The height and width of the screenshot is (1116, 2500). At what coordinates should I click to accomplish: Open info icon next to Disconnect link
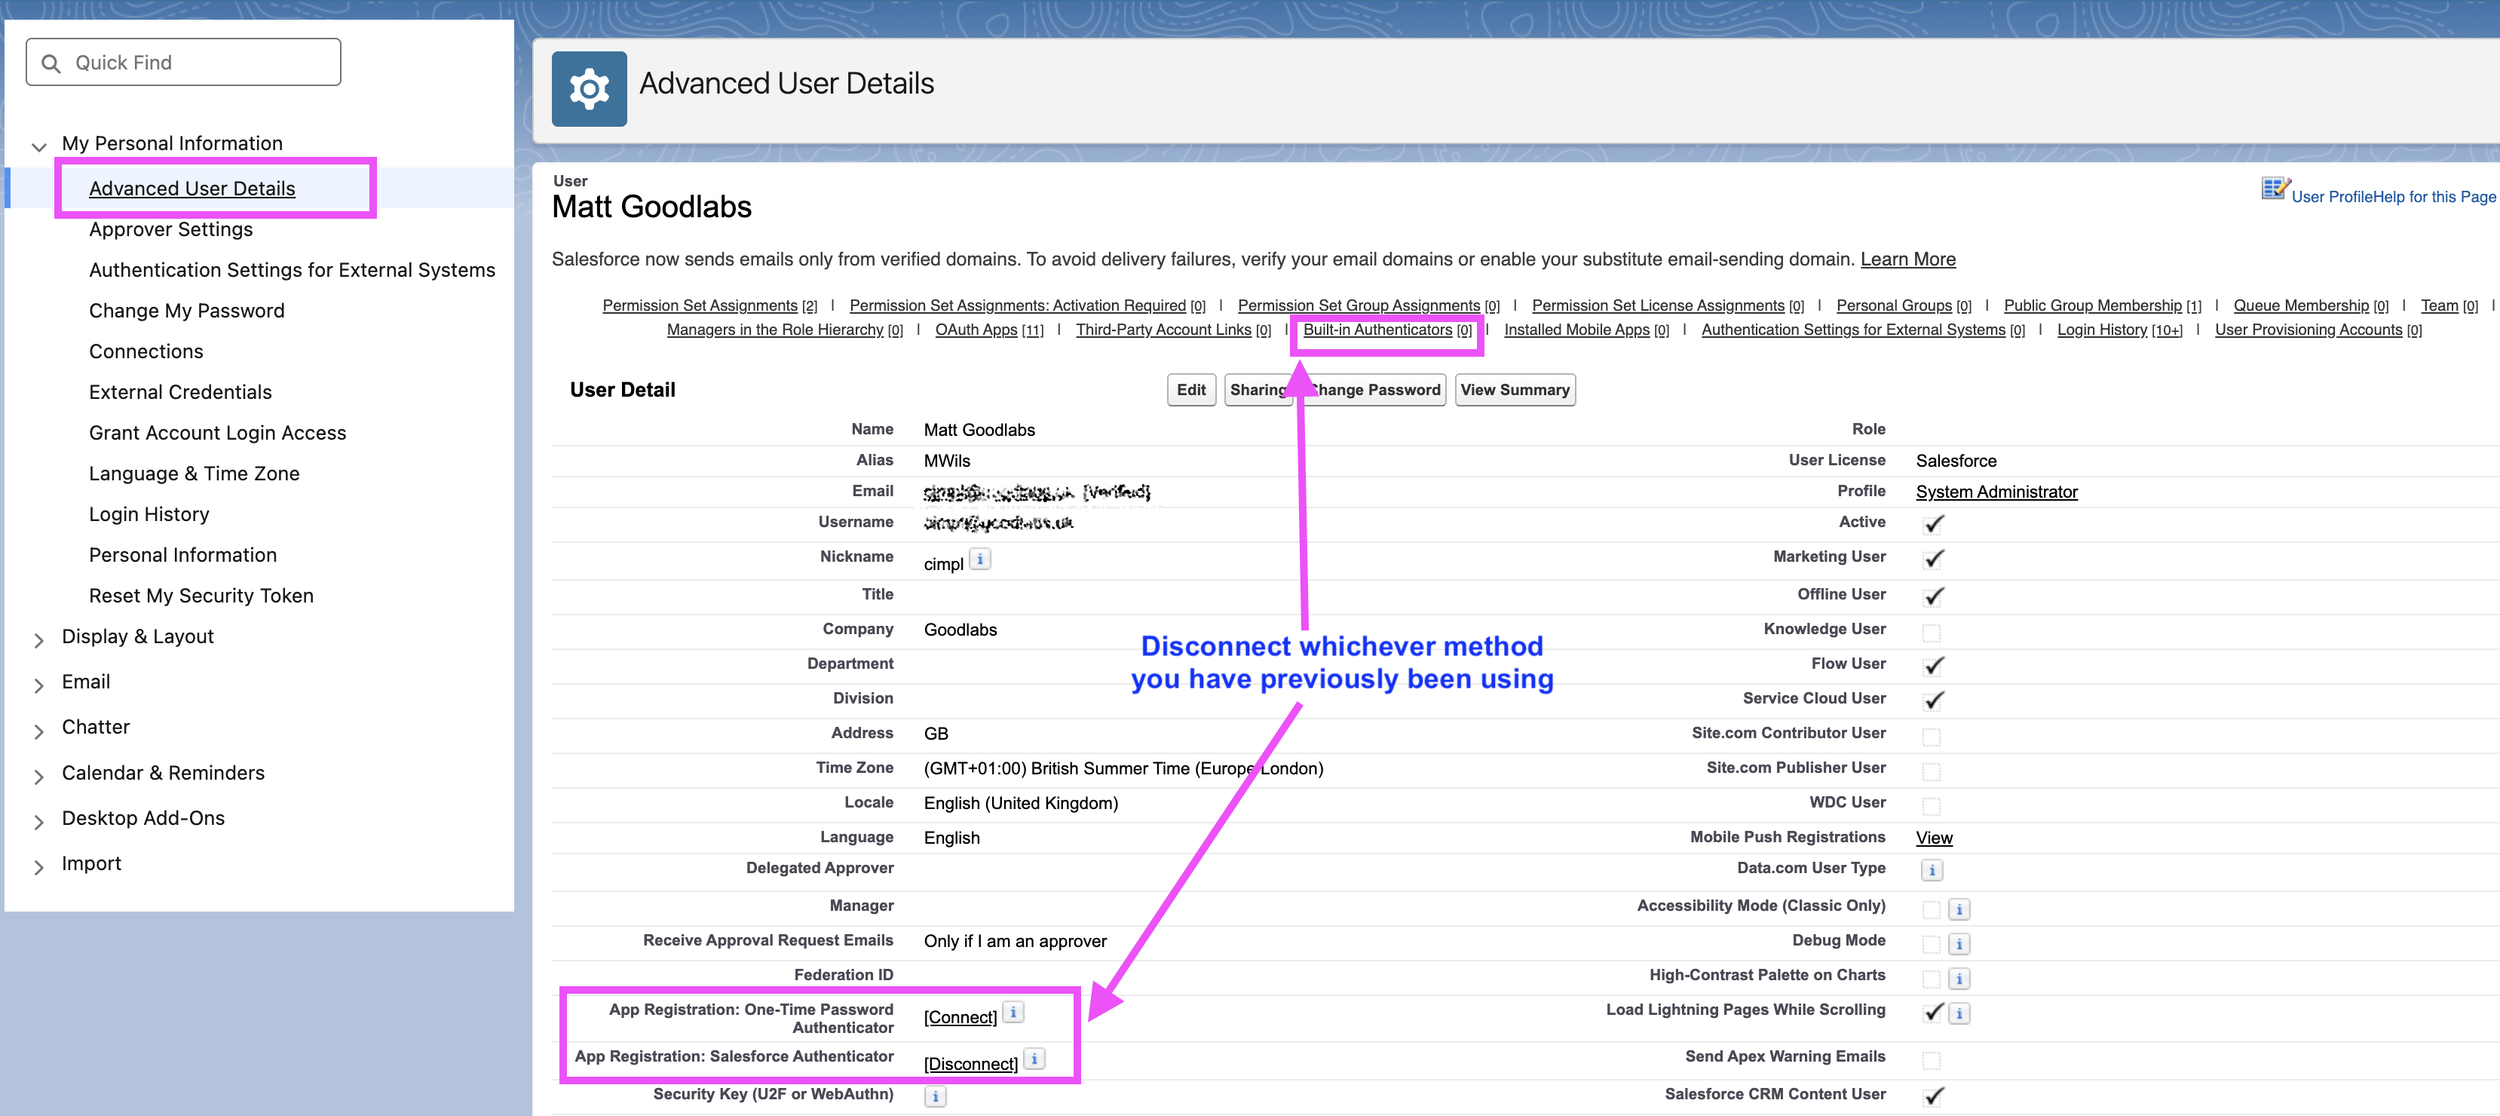pos(1035,1058)
